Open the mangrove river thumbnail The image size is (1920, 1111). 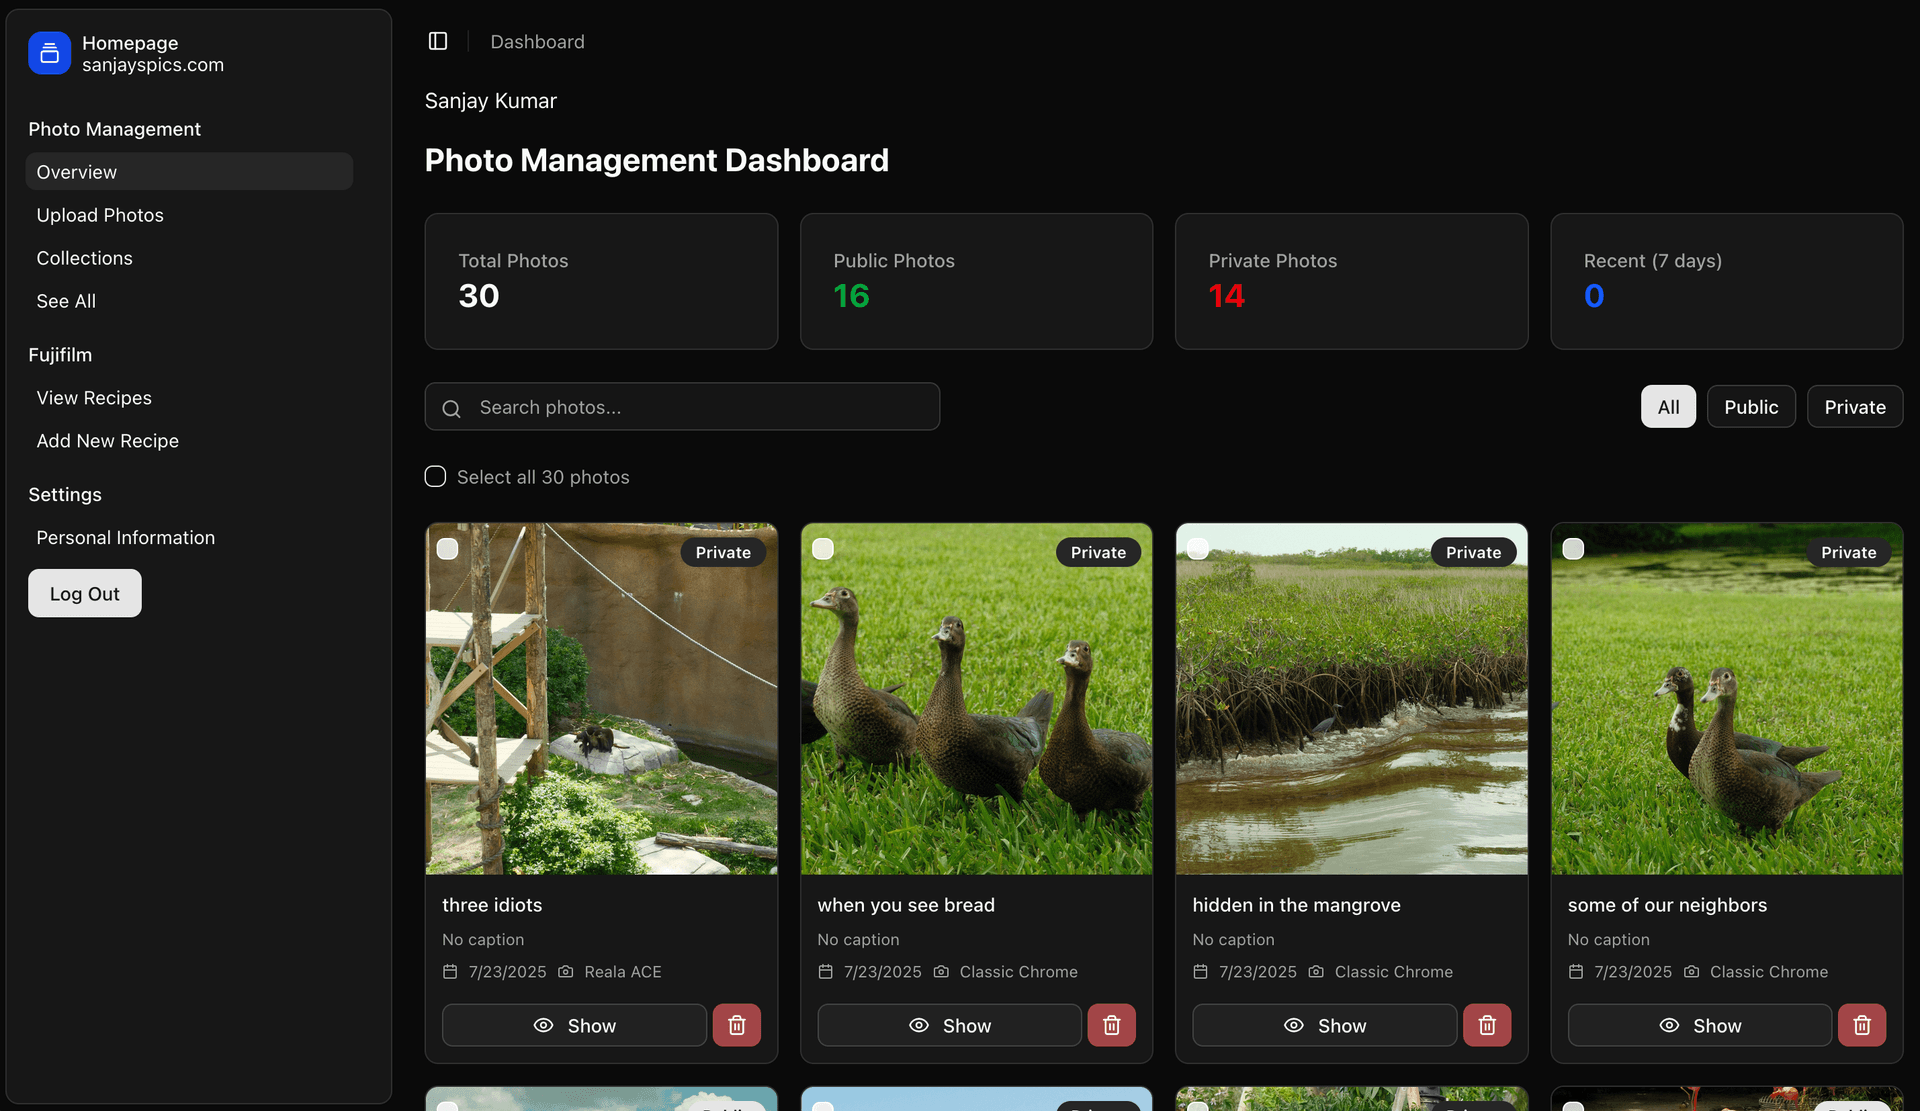1351,699
